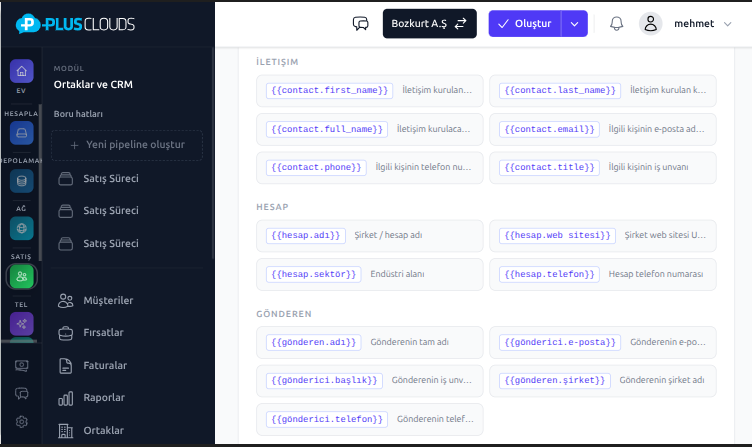Image resolution: width=752 pixels, height=447 pixels.
Task: Go to Fırsatlar
Action: (127, 333)
